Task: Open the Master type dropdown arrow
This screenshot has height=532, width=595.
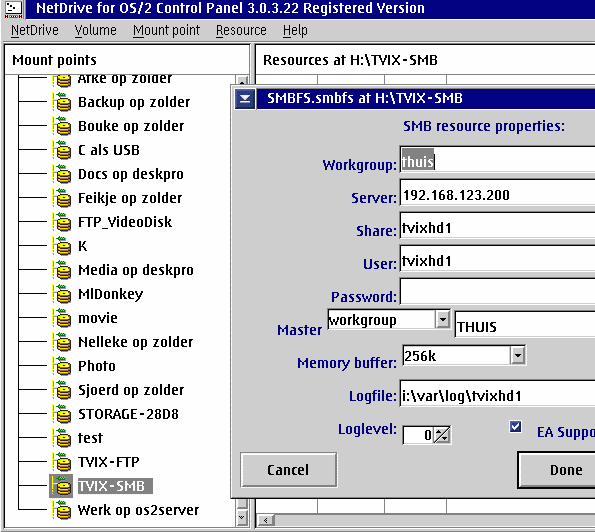Action: tap(442, 320)
